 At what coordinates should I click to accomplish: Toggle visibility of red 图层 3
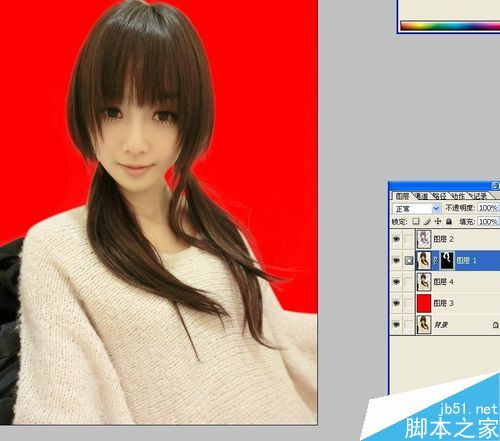click(x=396, y=303)
